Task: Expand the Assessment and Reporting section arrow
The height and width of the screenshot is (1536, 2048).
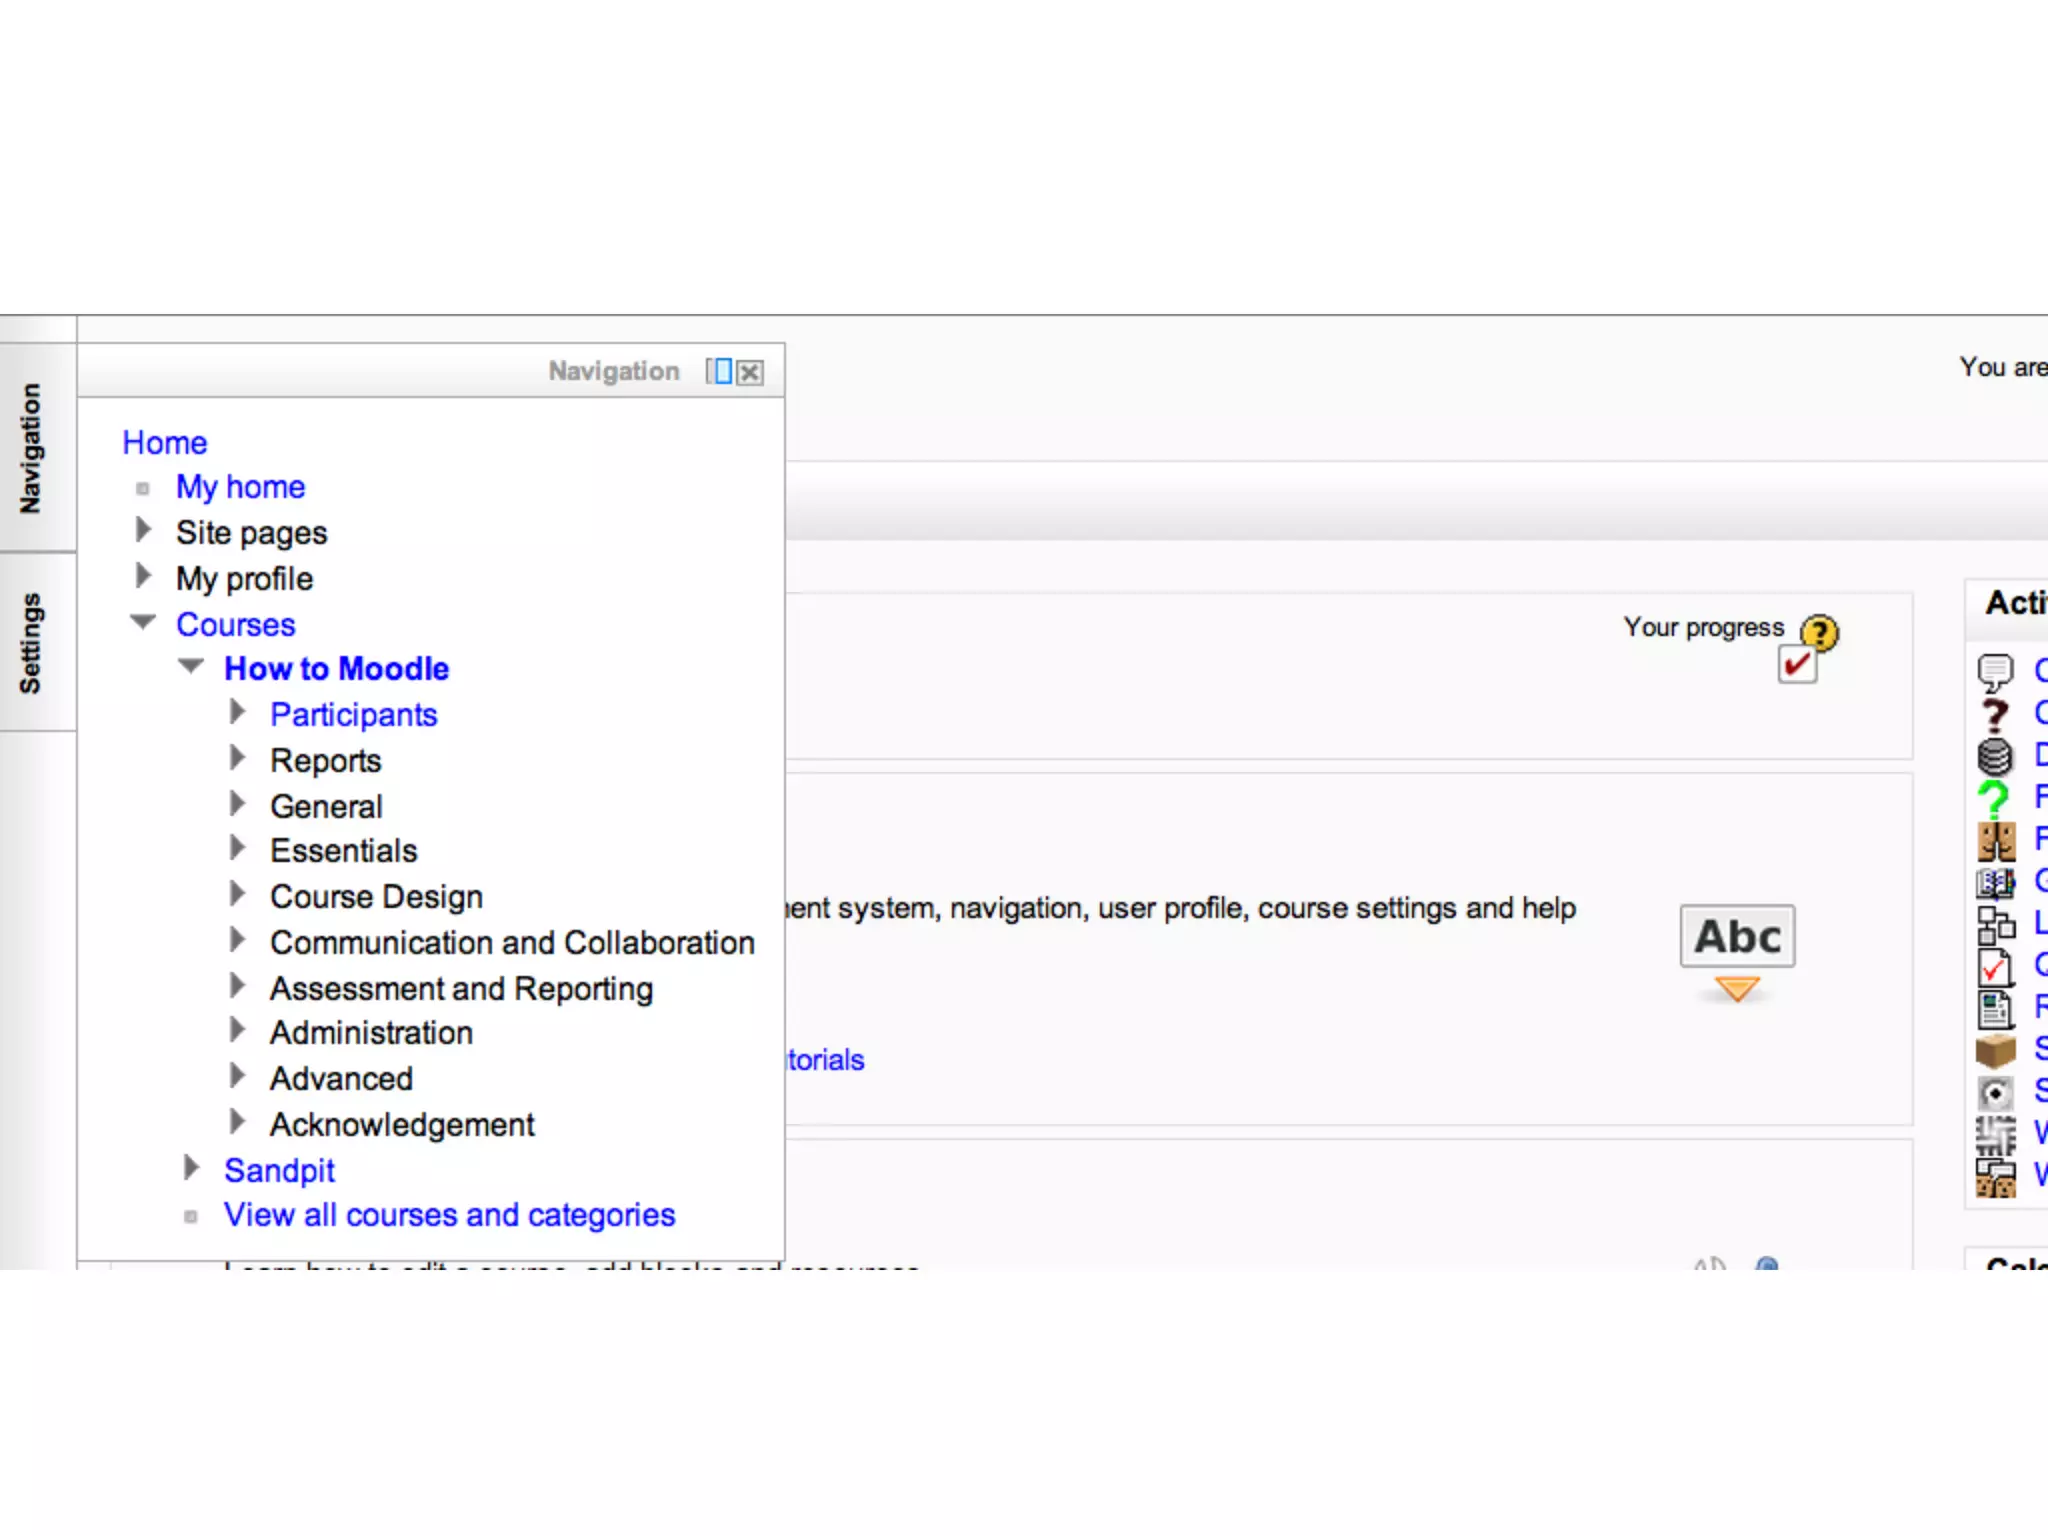Action: coord(237,986)
